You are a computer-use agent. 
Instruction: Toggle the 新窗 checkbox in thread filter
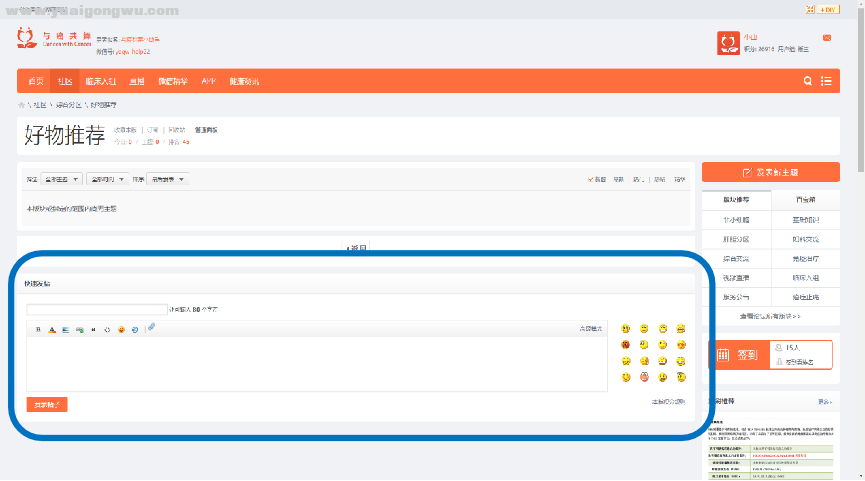tap(591, 179)
